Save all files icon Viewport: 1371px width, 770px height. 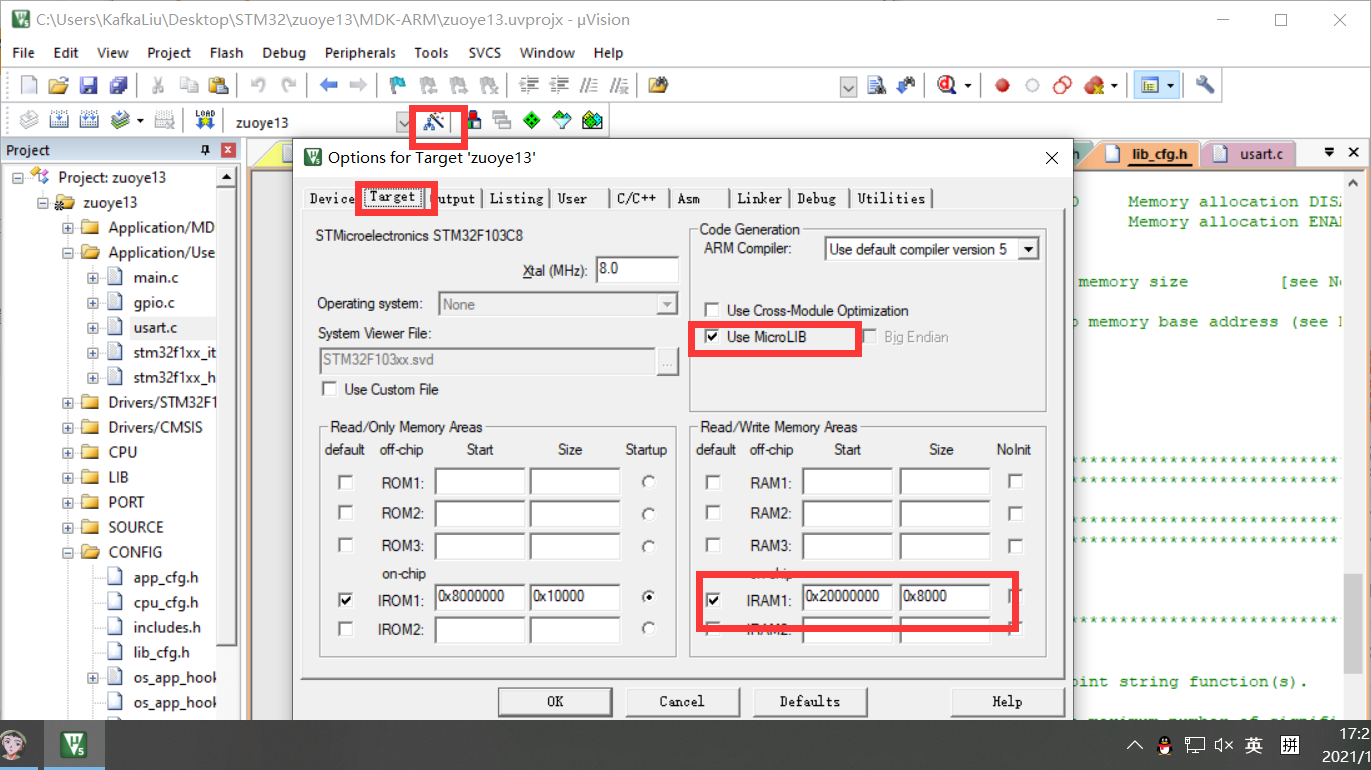pyautogui.click(x=118, y=85)
